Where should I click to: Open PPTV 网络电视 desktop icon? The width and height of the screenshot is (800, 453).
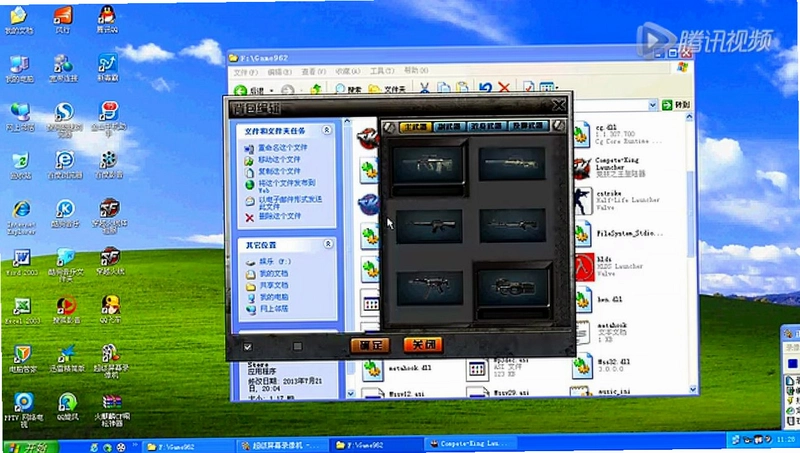(x=23, y=410)
